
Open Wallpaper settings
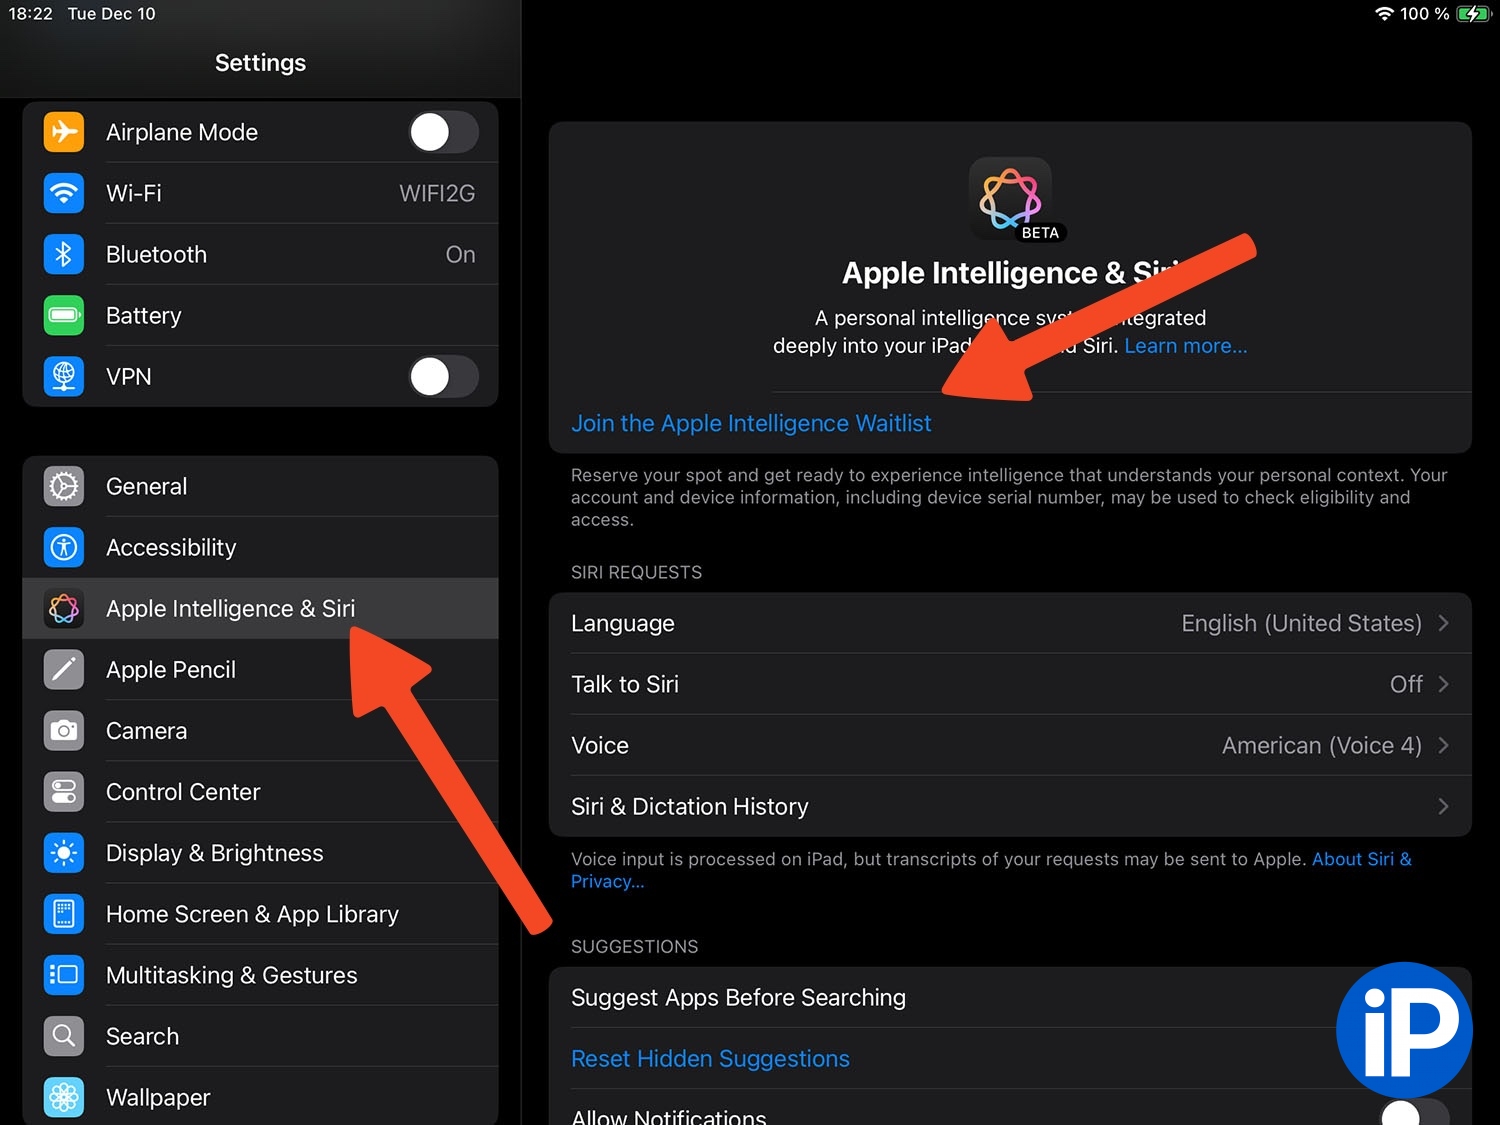pyautogui.click(x=260, y=1096)
